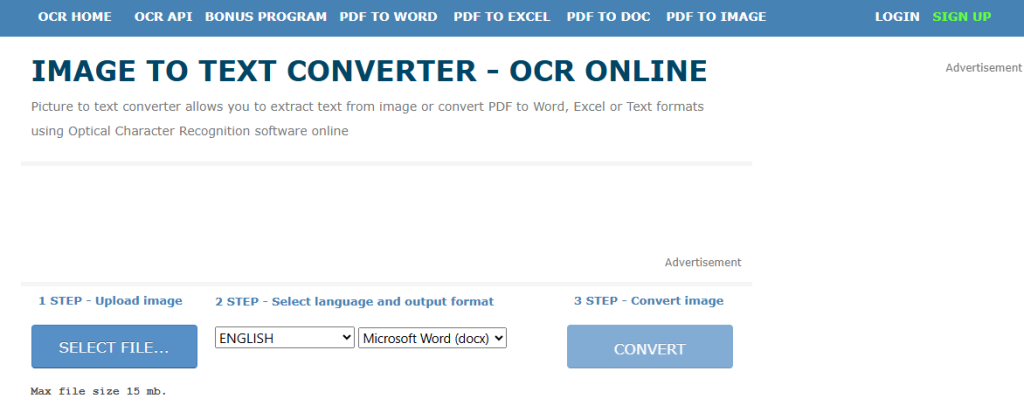The height and width of the screenshot is (419, 1024).
Task: Click the SELECT FILE... button
Action: coord(114,347)
